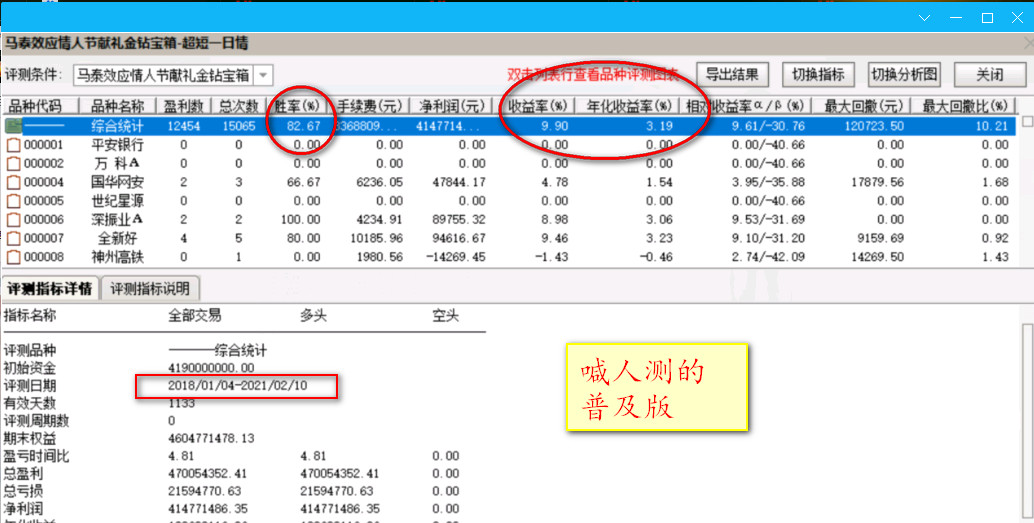
Task: Switch to the 评测指标详情 tab
Action: click(x=50, y=288)
